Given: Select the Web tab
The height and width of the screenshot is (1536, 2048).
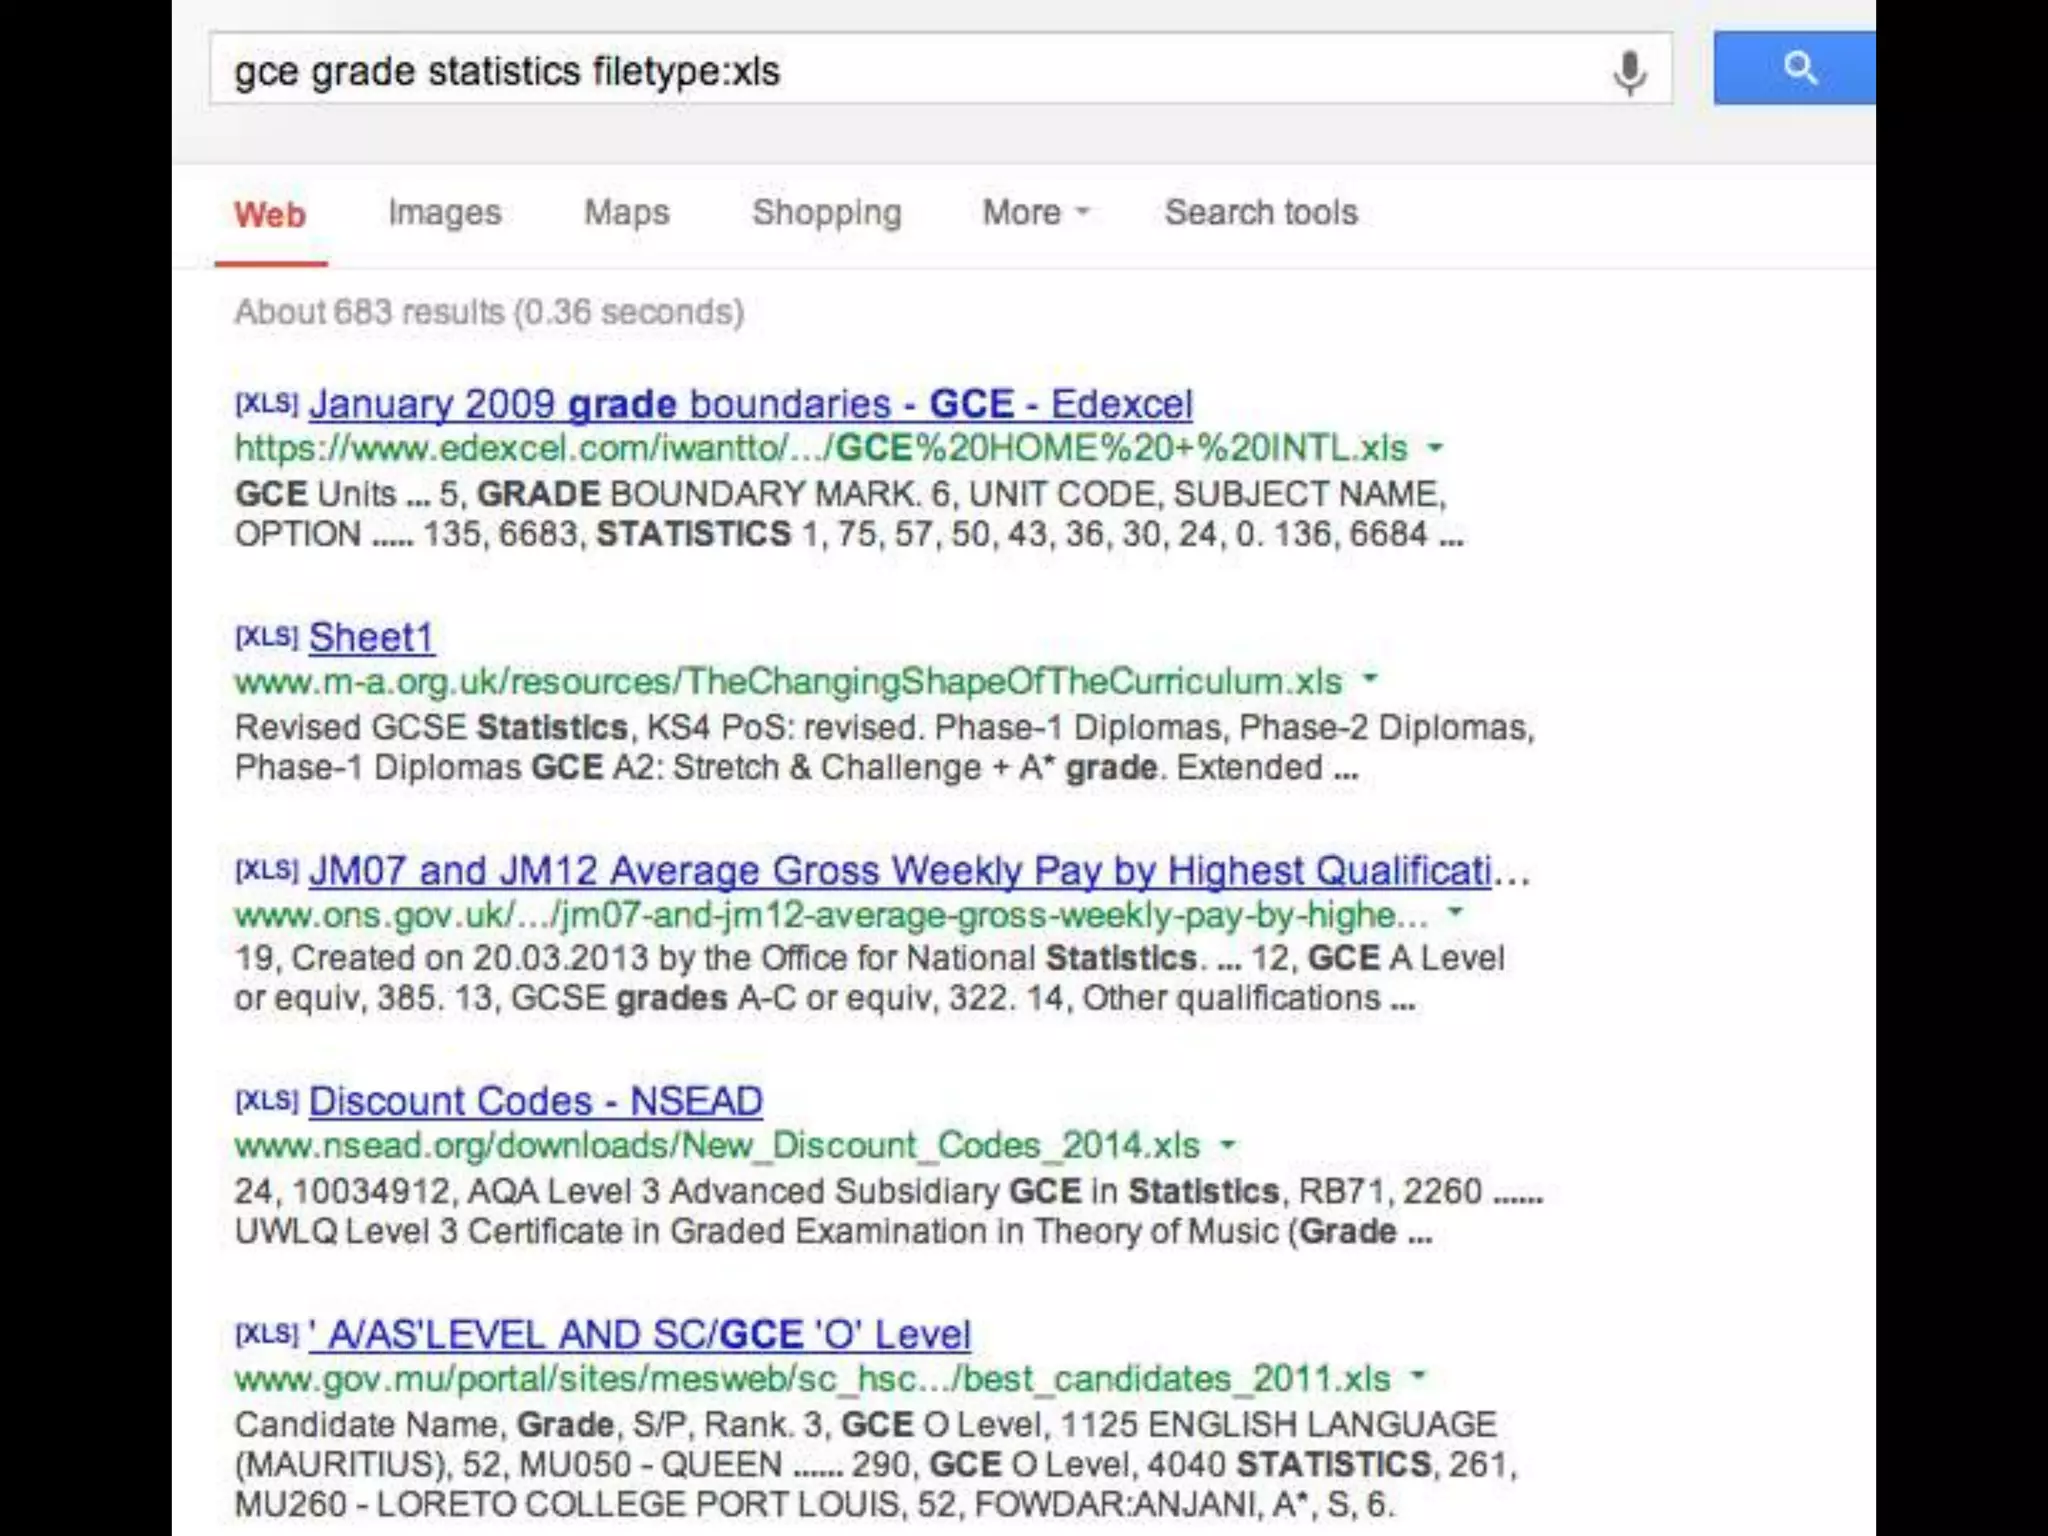Looking at the screenshot, I should click(x=270, y=215).
